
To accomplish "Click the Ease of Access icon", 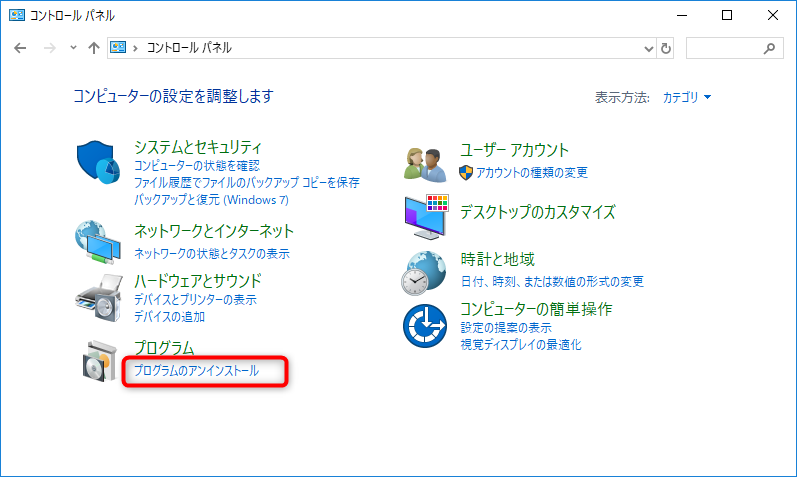I will (424, 325).
